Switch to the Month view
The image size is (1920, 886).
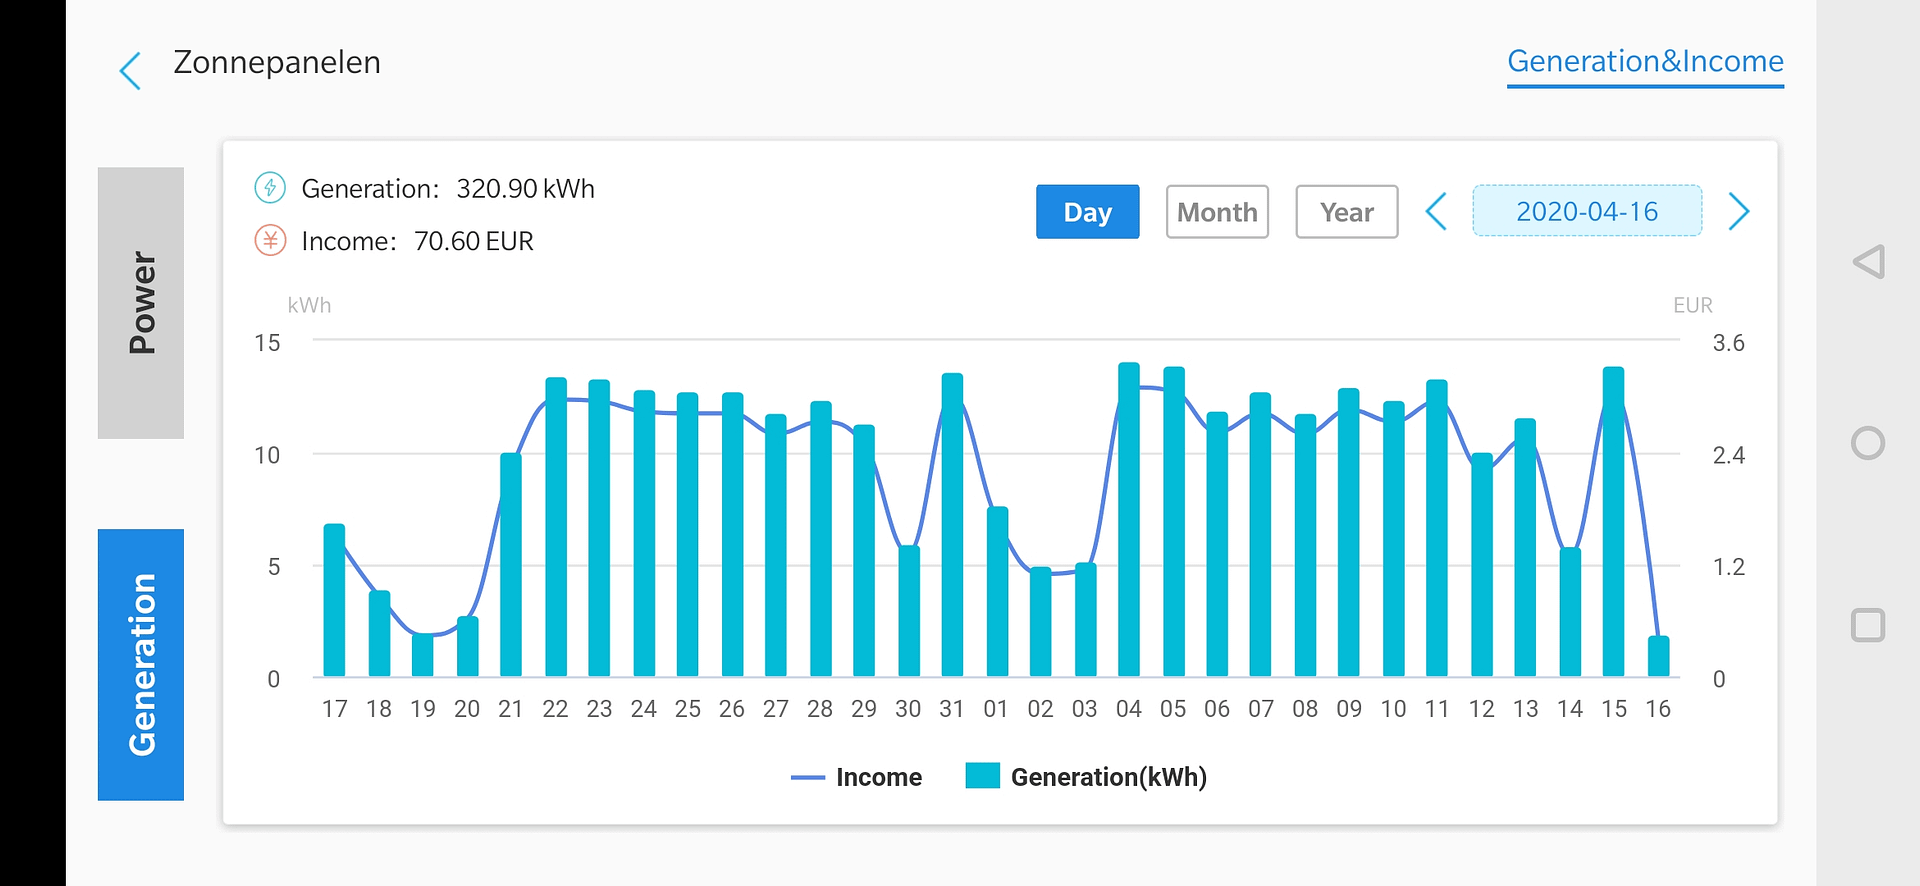(x=1217, y=212)
